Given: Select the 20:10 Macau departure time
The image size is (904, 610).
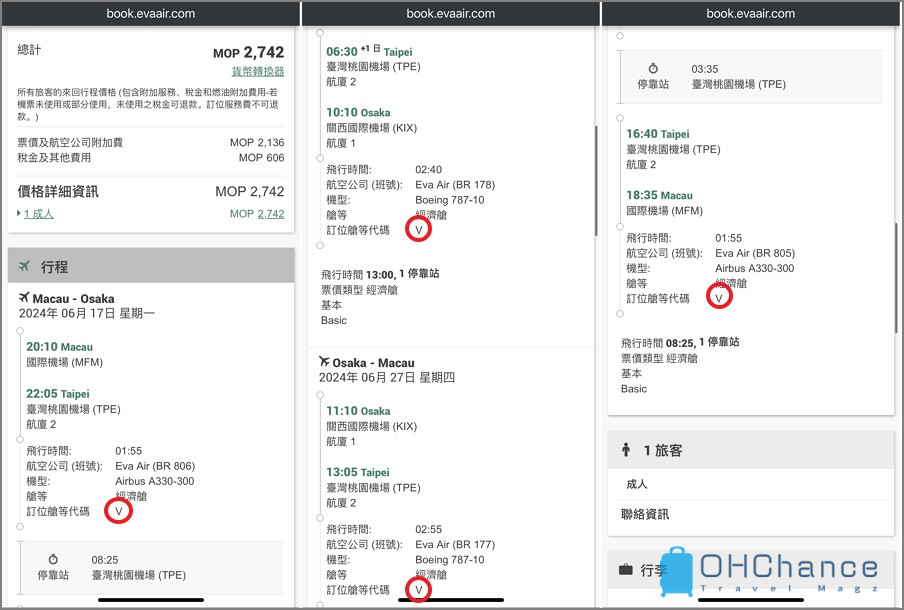Looking at the screenshot, I should (x=59, y=347).
